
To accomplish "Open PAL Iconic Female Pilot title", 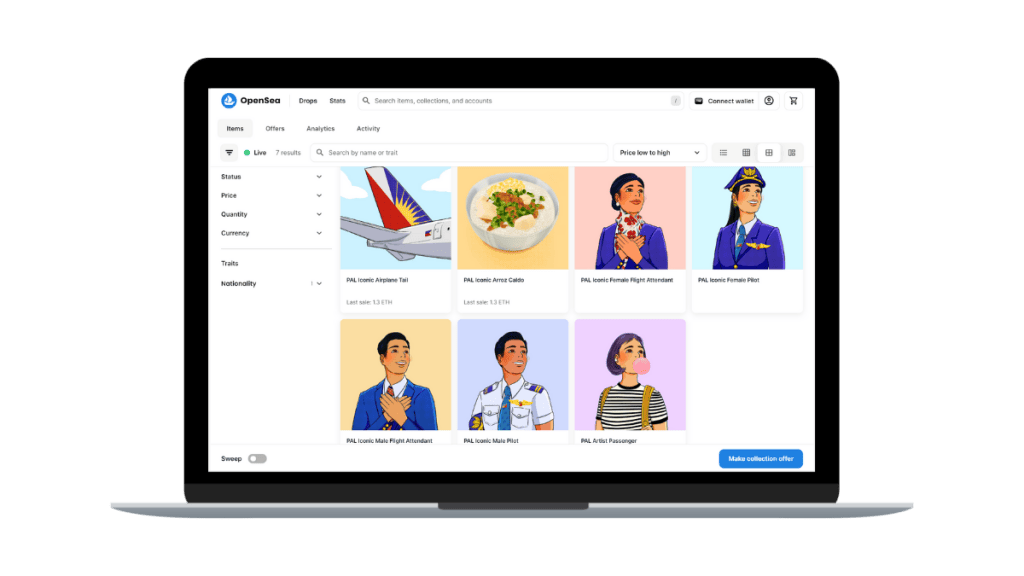I will point(728,280).
